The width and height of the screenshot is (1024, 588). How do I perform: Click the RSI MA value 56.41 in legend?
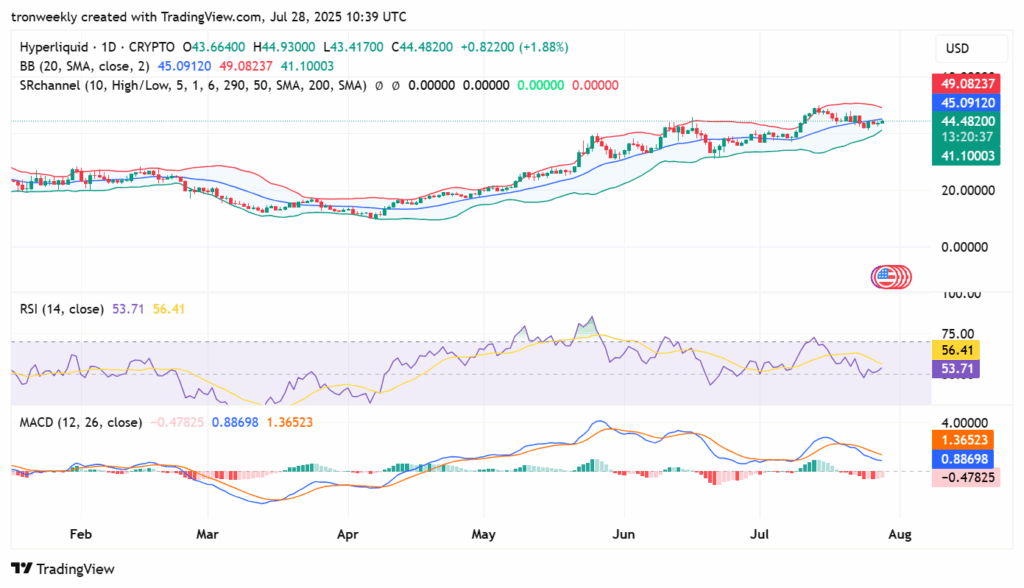[168, 309]
